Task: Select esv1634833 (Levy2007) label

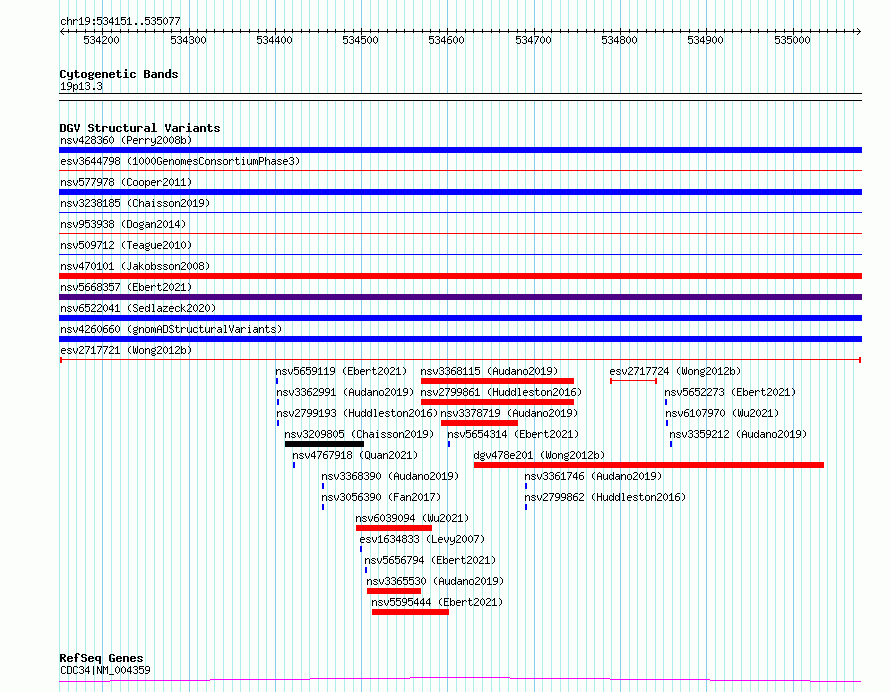Action: tap(422, 539)
